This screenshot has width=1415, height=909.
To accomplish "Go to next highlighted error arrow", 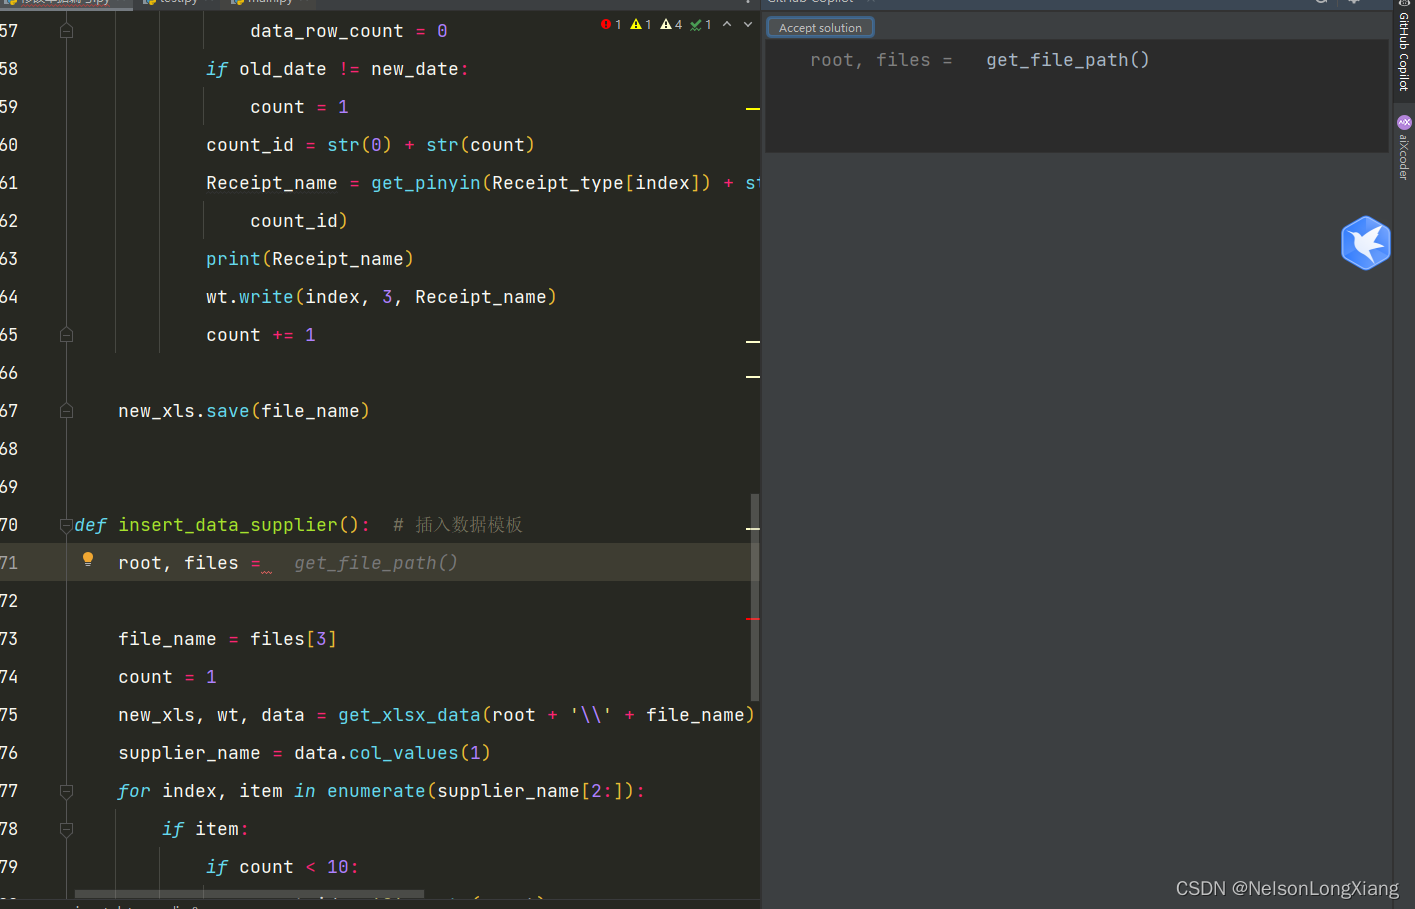I will point(748,24).
